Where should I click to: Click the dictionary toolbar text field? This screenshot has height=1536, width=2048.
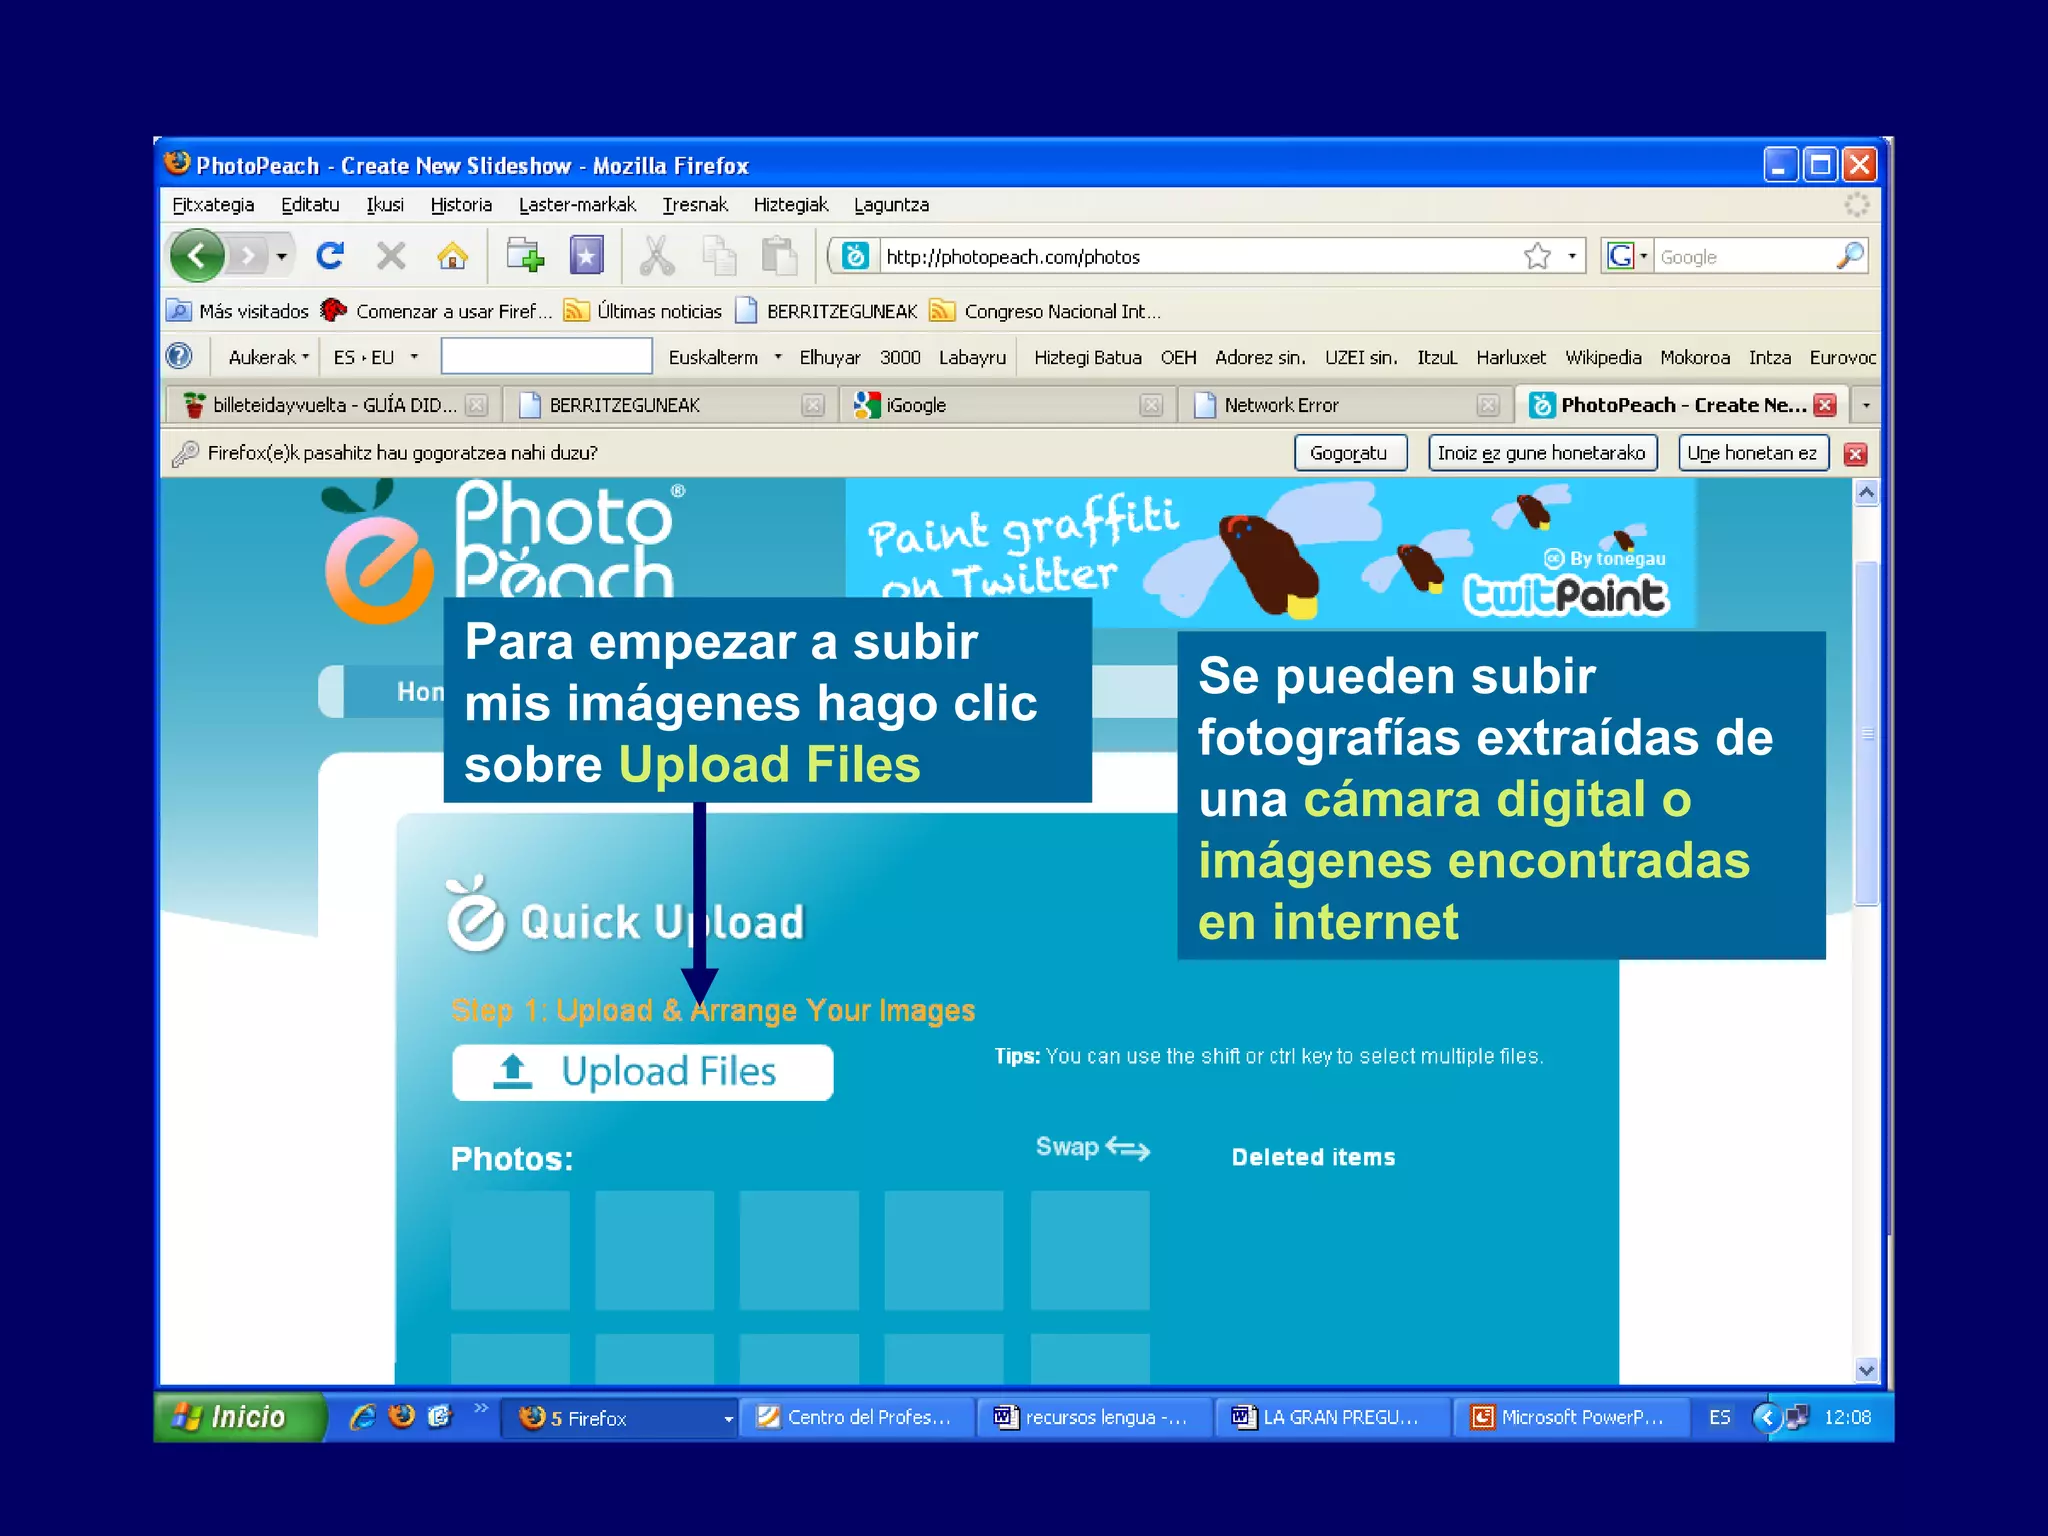click(547, 356)
